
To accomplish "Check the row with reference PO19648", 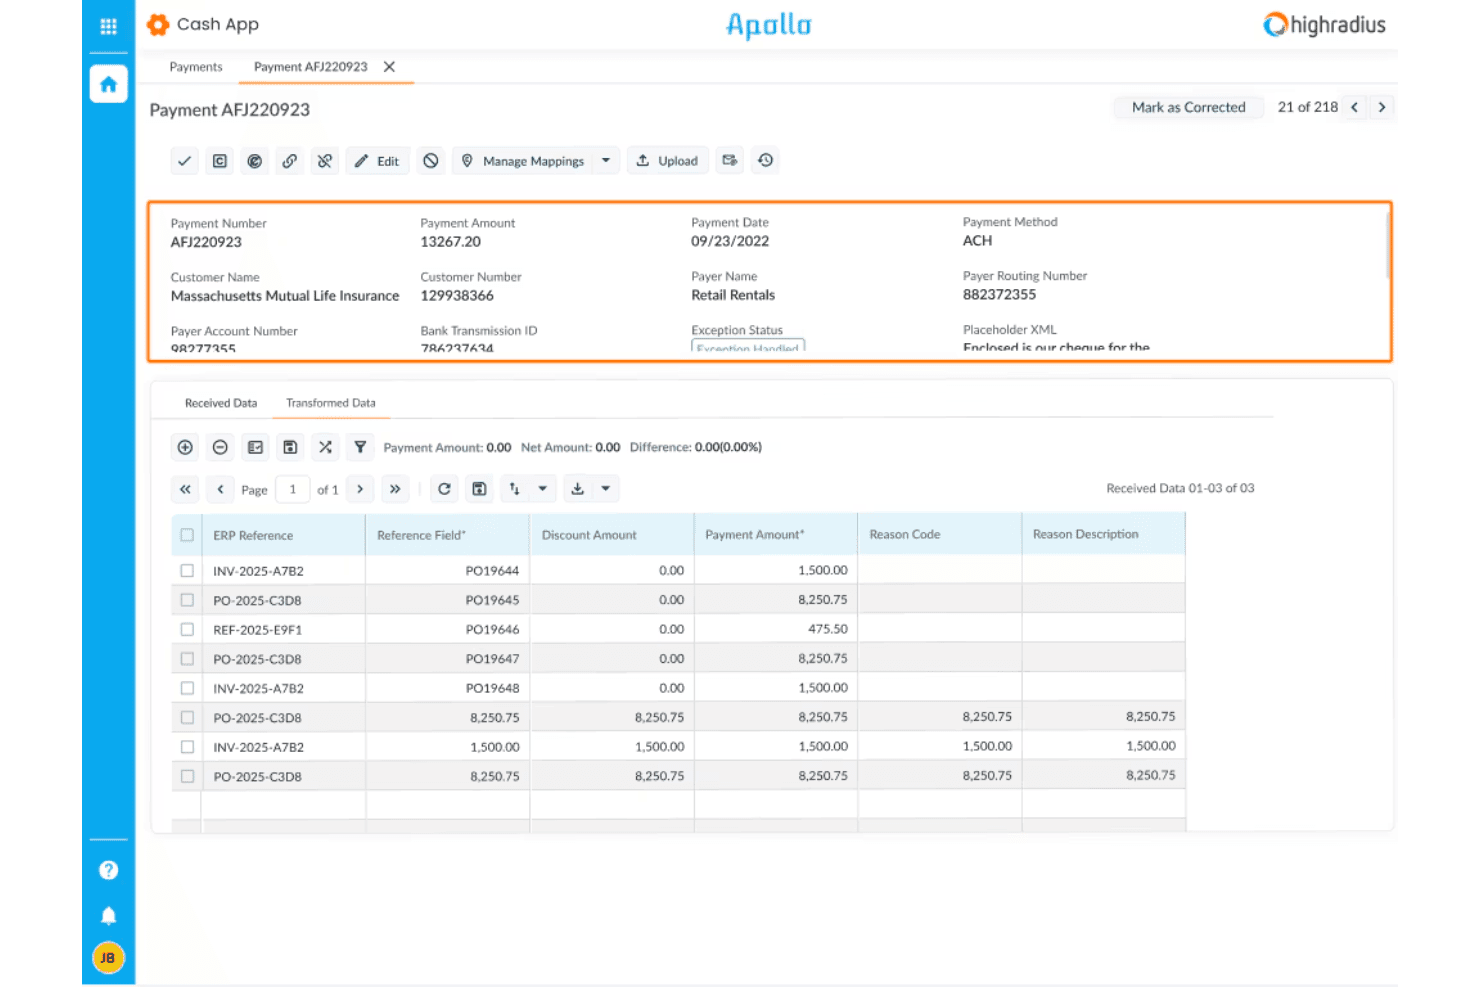I will tap(187, 688).
